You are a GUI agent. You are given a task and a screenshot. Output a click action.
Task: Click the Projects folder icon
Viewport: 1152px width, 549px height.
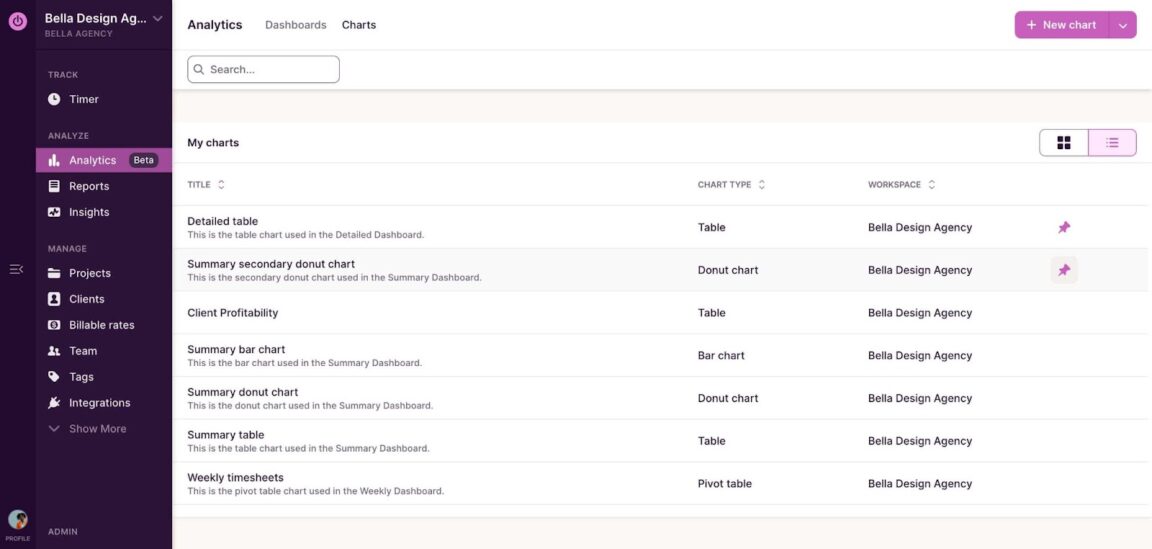click(54, 273)
